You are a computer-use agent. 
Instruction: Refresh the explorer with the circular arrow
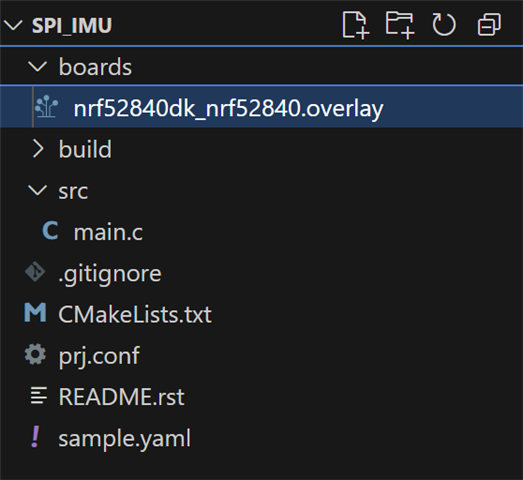(x=444, y=25)
